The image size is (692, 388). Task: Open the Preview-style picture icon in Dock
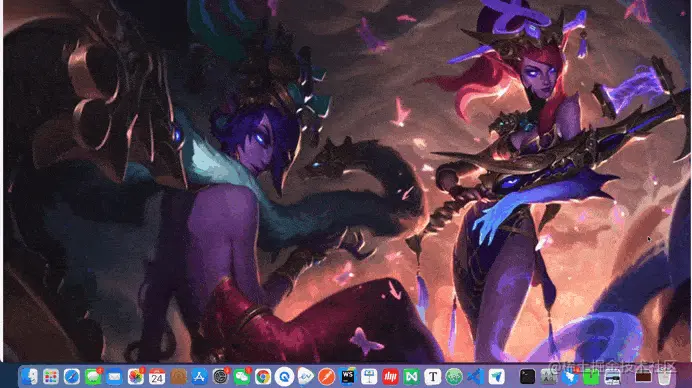[613, 377]
